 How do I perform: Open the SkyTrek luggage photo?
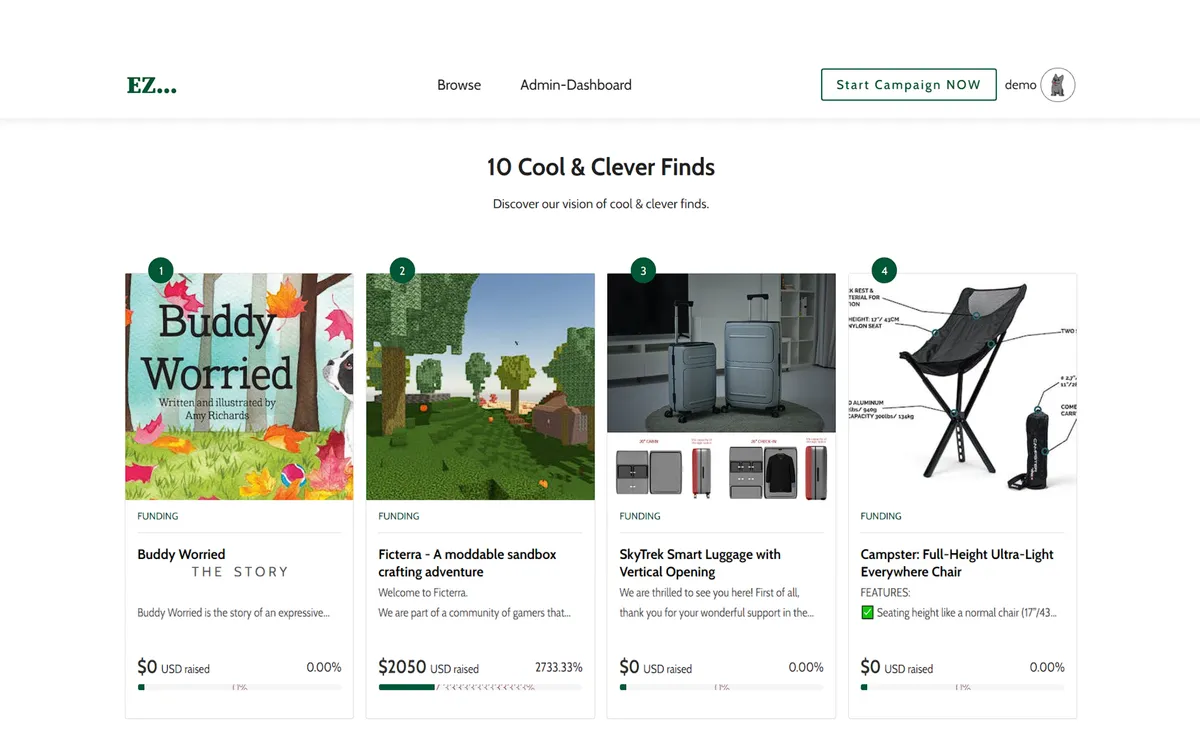click(x=721, y=387)
